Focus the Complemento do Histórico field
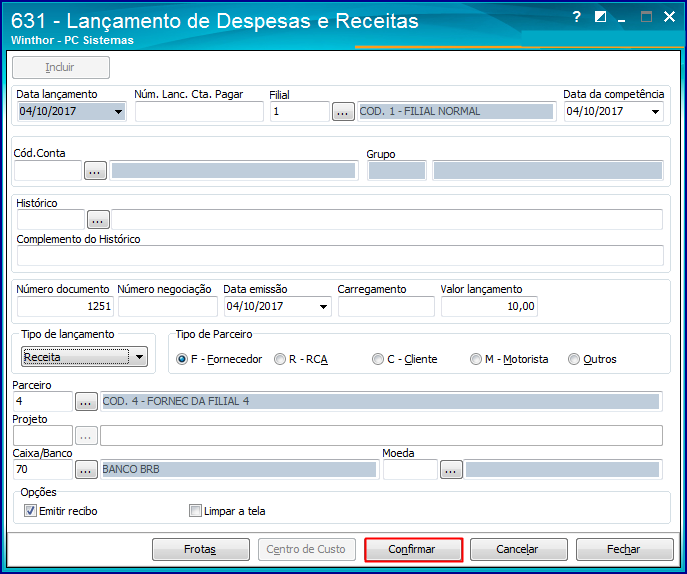Image resolution: width=687 pixels, height=574 pixels. point(340,255)
